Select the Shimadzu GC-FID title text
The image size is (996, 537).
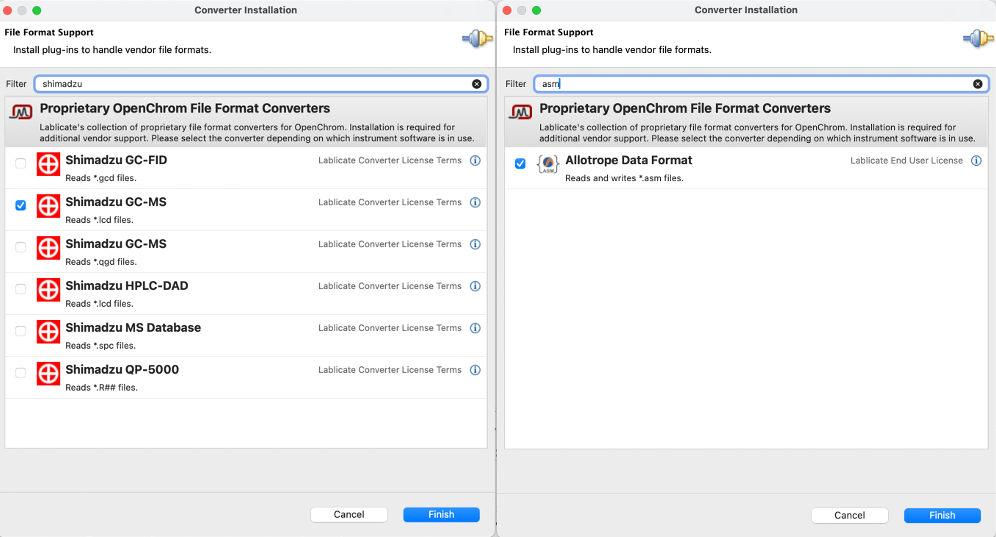[x=116, y=160]
